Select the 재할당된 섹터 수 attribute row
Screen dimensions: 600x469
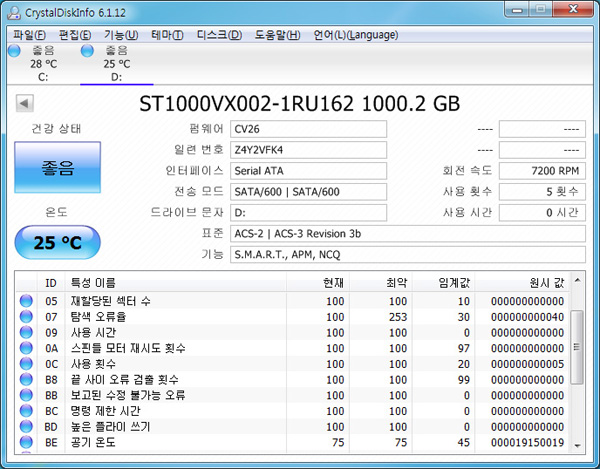click(293, 301)
